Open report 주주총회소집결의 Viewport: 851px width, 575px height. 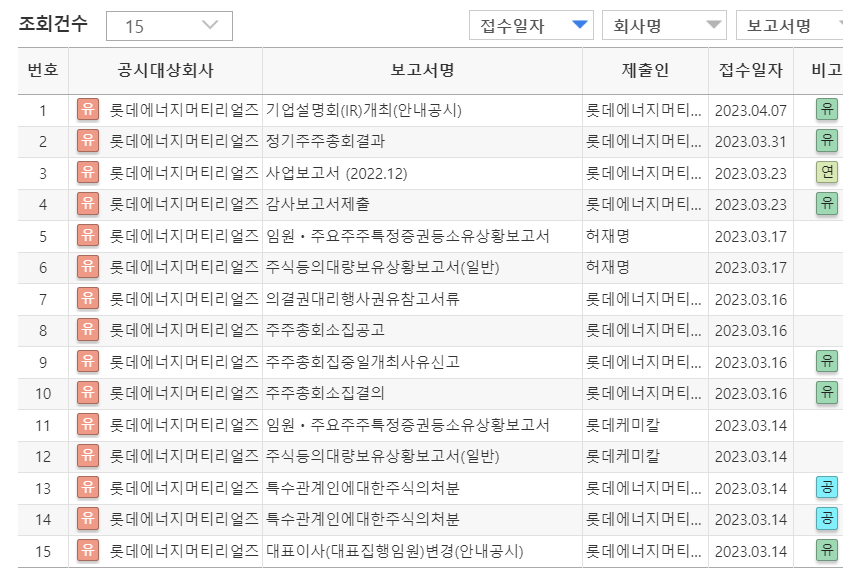pyautogui.click(x=325, y=393)
